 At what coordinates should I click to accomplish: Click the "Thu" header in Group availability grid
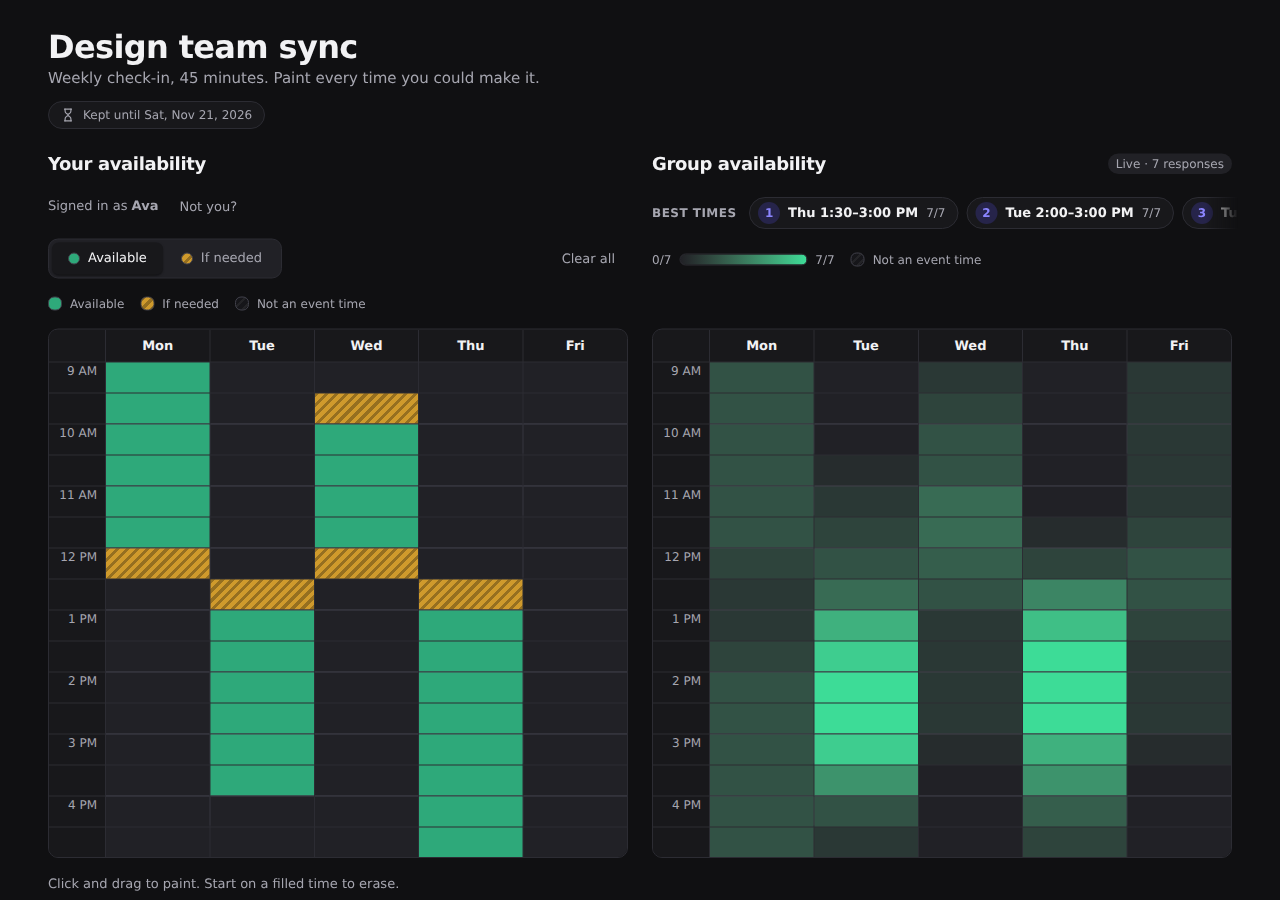[1075, 345]
